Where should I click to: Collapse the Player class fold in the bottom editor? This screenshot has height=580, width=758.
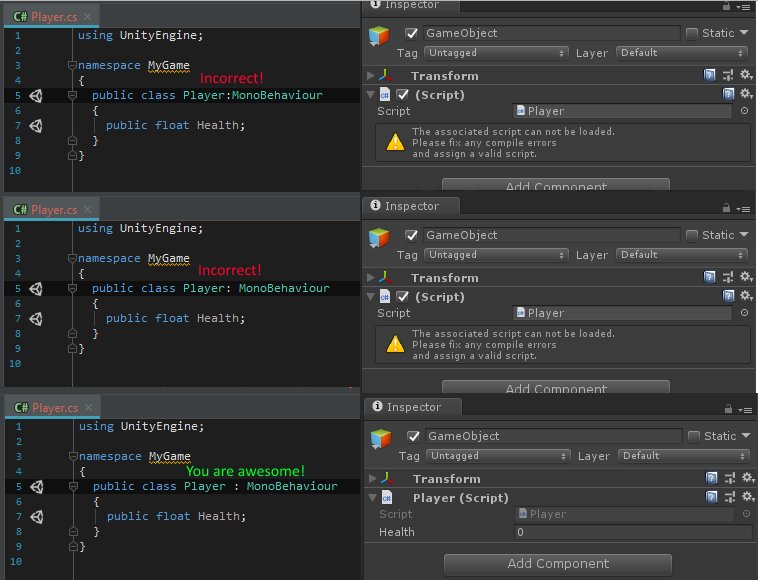tap(73, 486)
